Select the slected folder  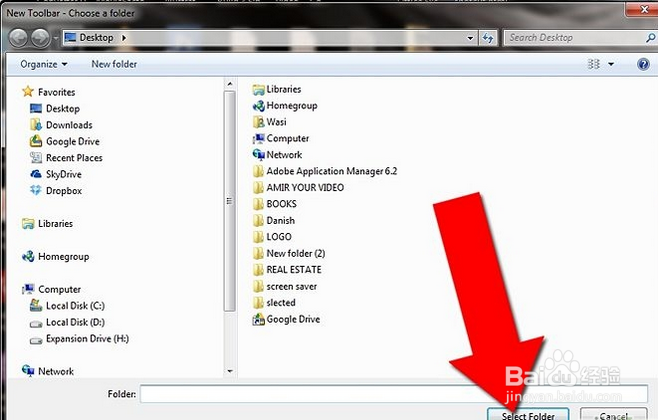(274, 303)
